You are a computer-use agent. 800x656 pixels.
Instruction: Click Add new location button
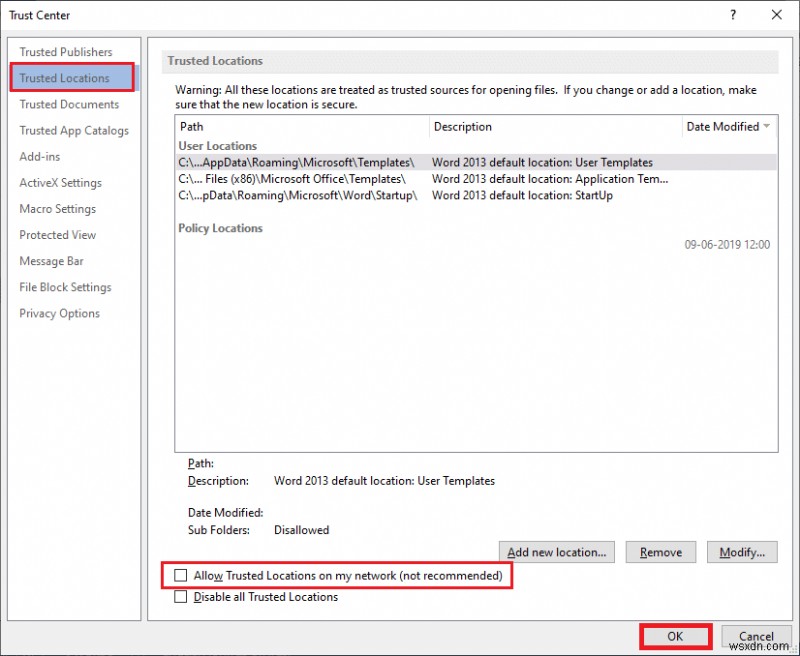pos(556,551)
